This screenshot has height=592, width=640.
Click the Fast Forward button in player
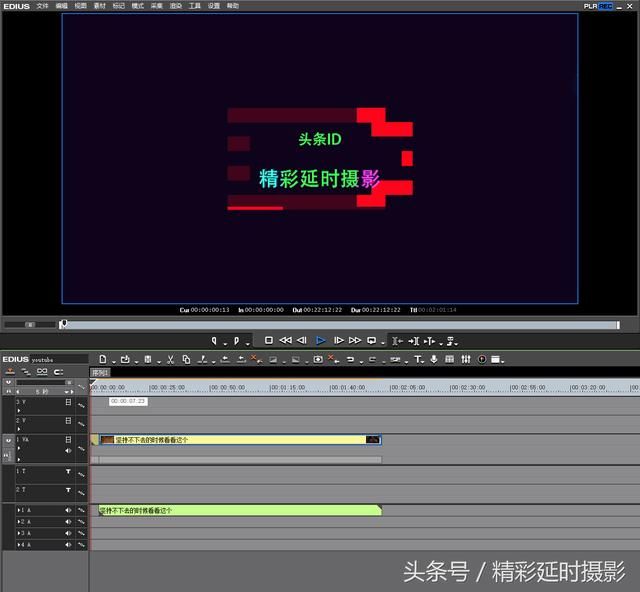click(355, 340)
